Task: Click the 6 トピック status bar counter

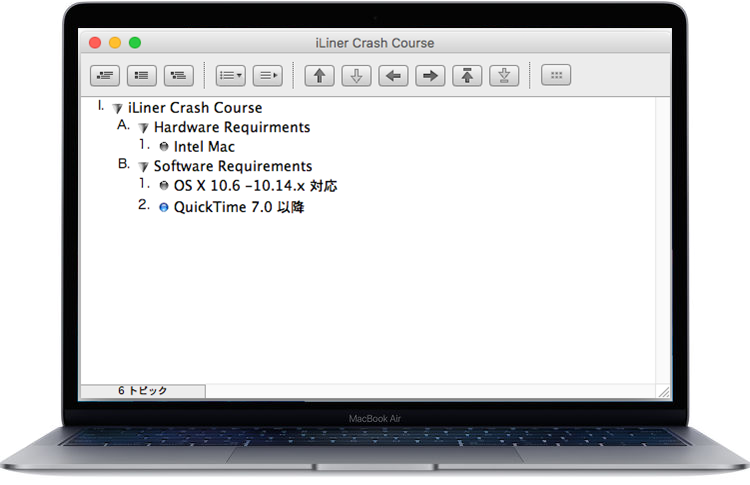Action: [143, 391]
